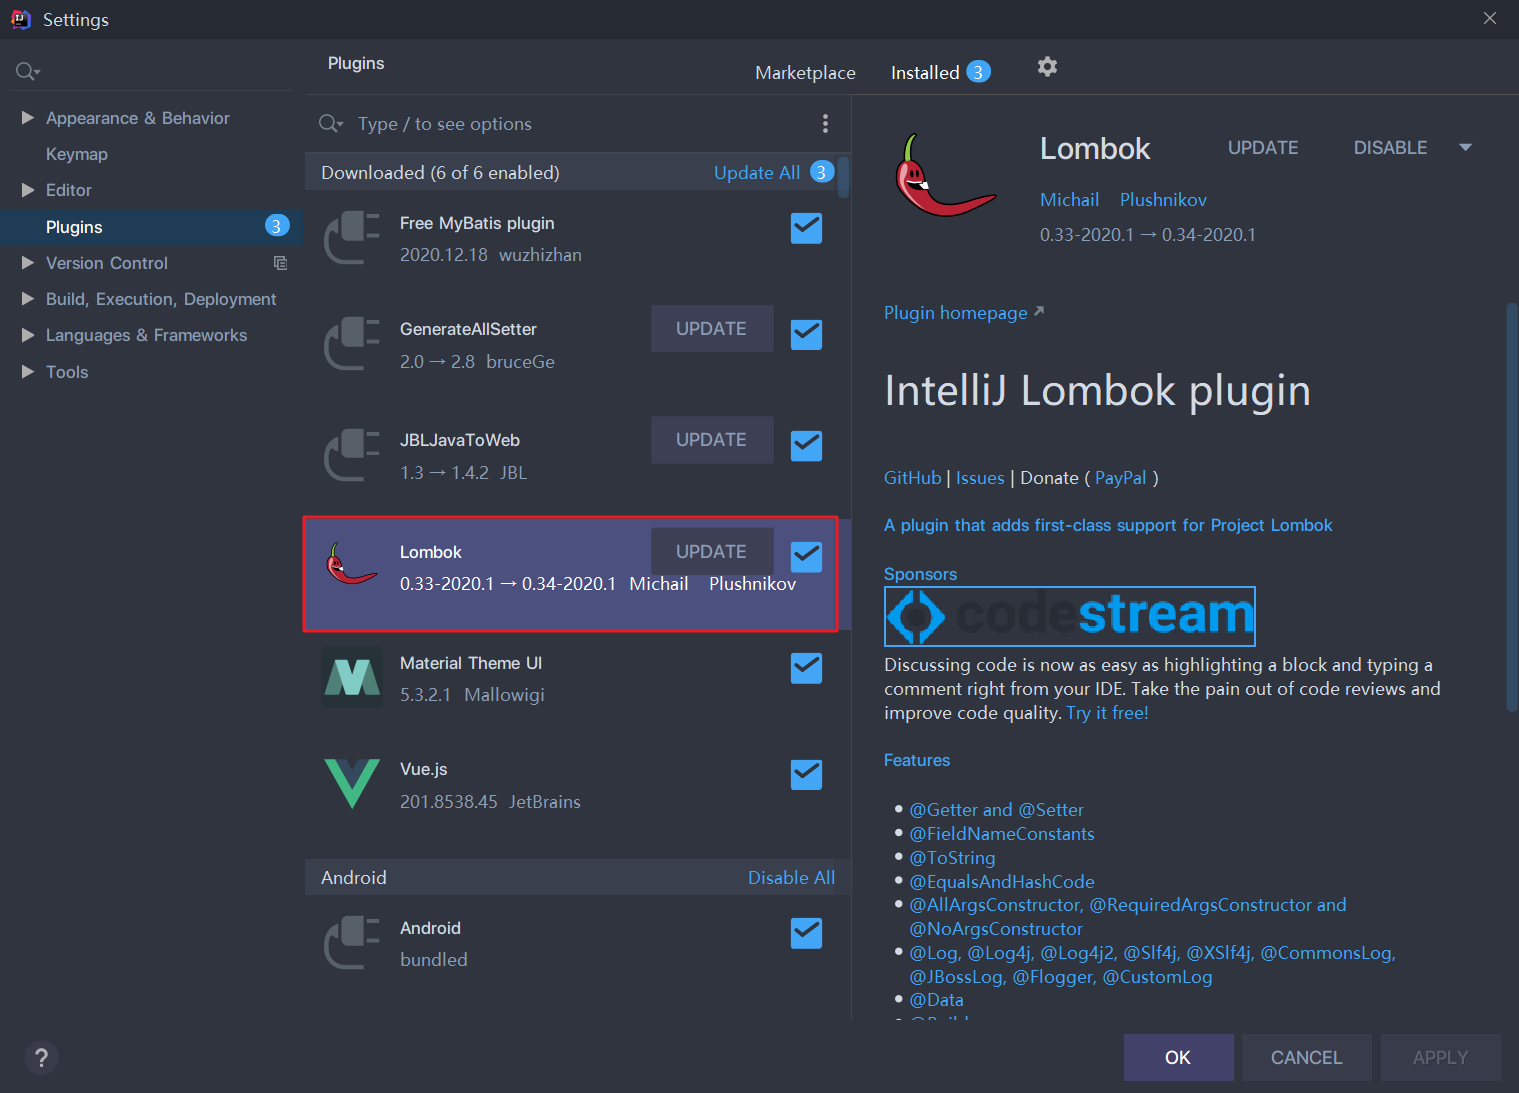This screenshot has height=1093, width=1519.
Task: Open the dropdown arrow next to DISABLE
Action: click(x=1465, y=148)
